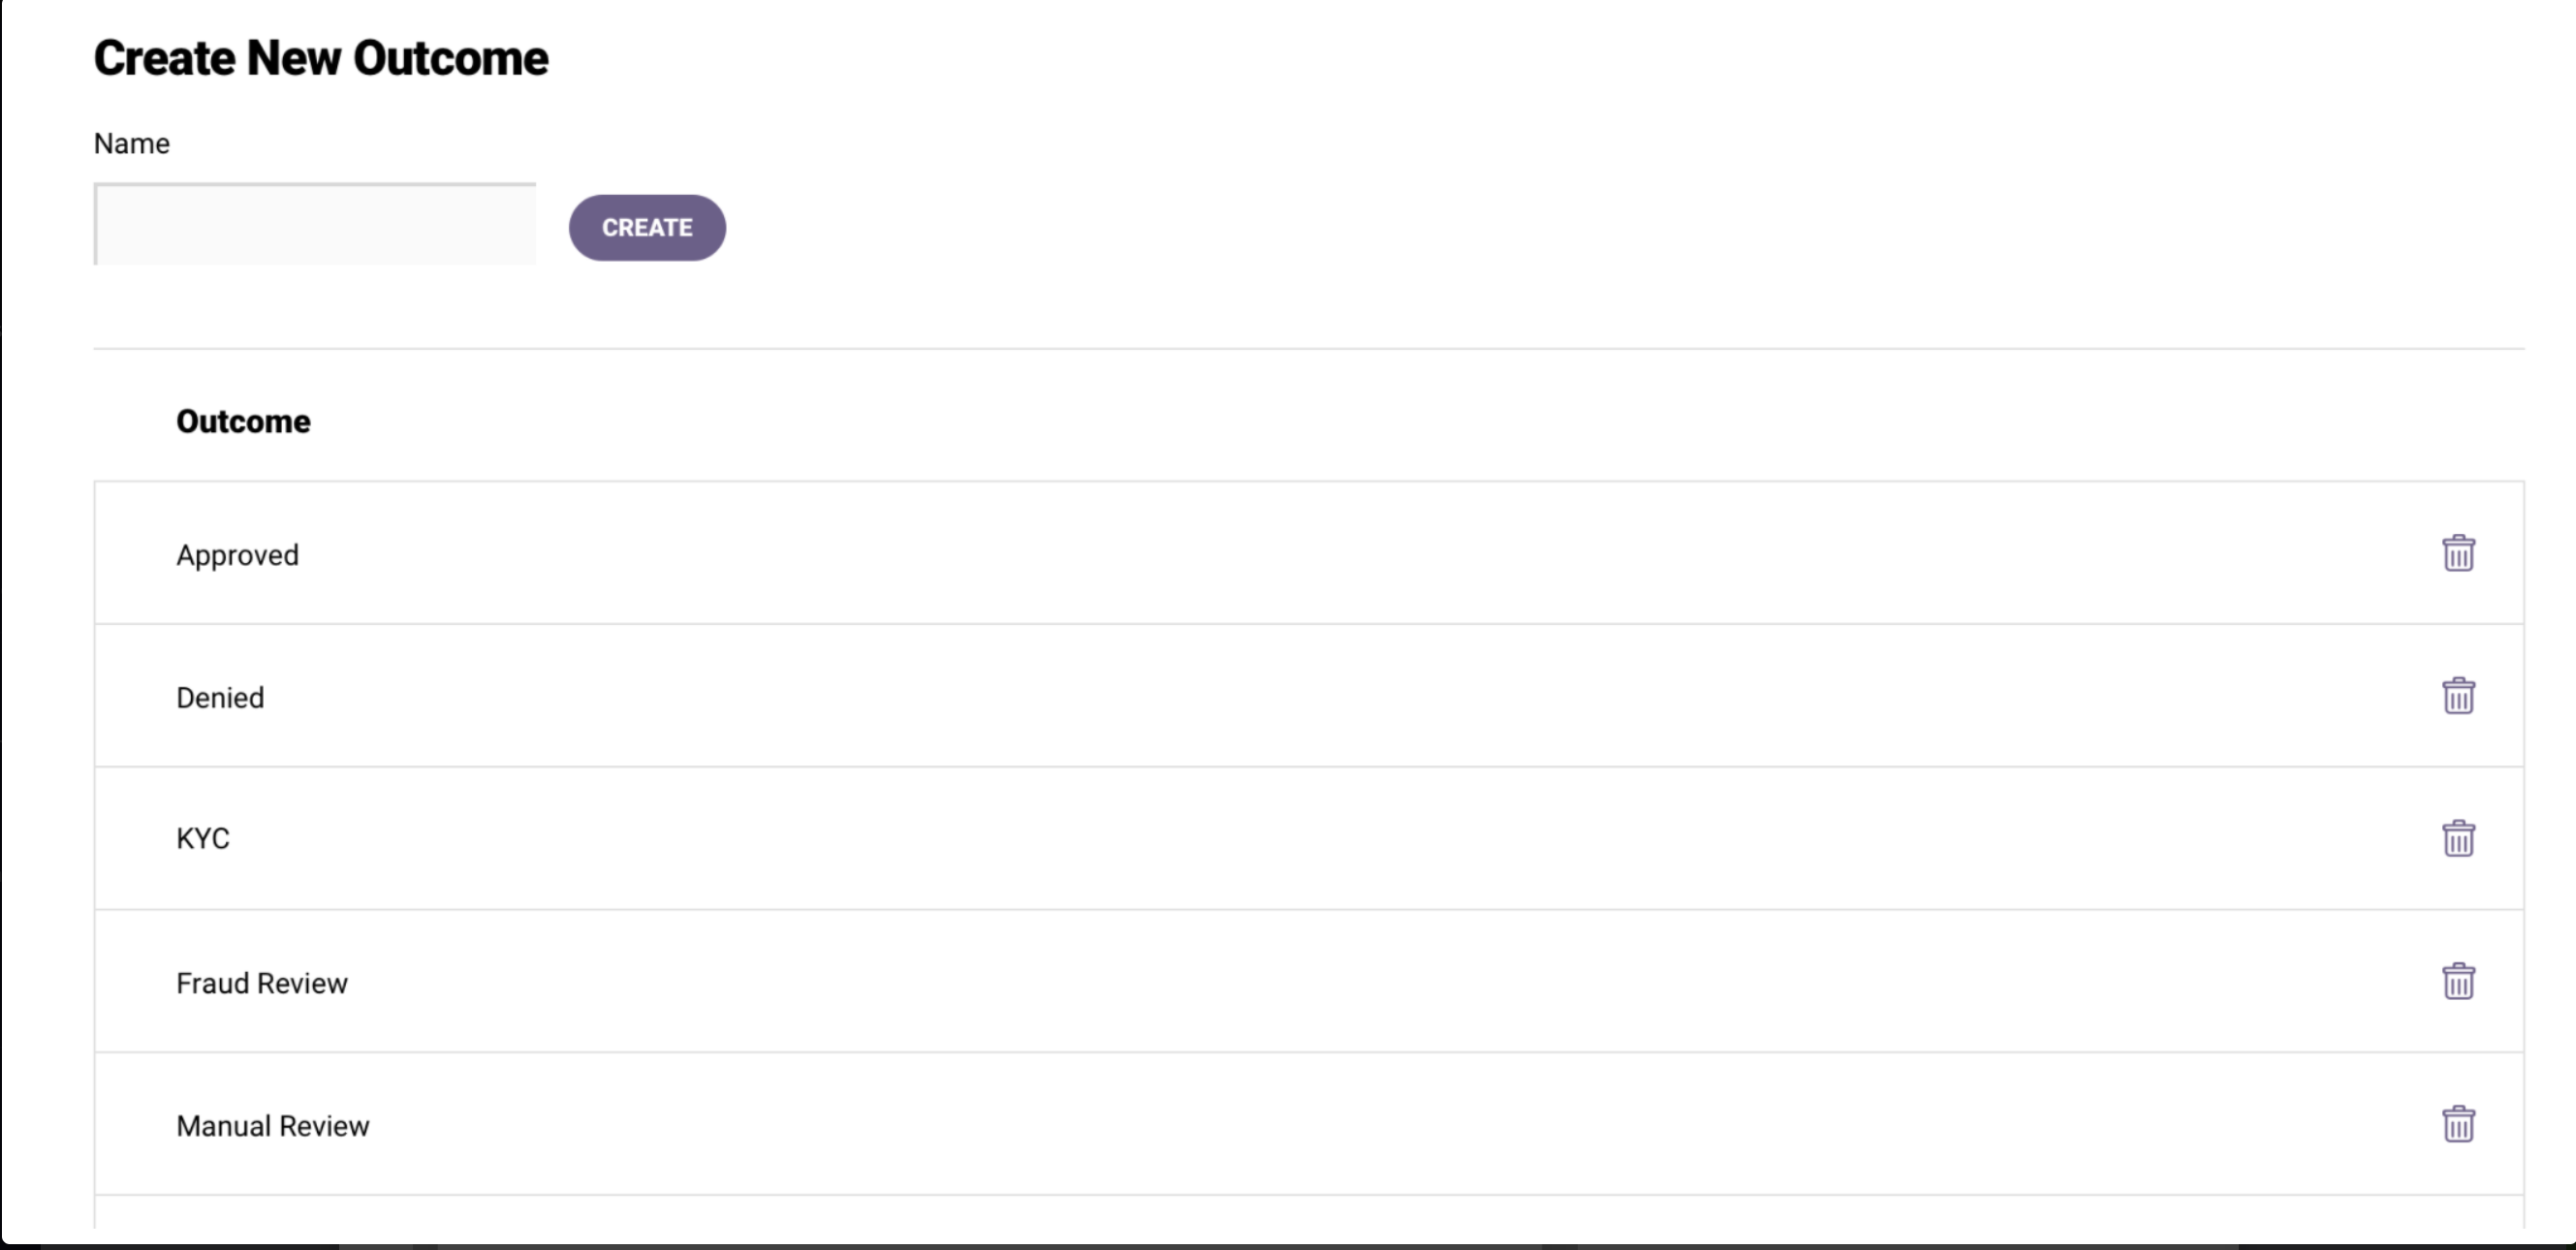Click the trash icon for Denied
The height and width of the screenshot is (1250, 2576).
tap(2458, 696)
